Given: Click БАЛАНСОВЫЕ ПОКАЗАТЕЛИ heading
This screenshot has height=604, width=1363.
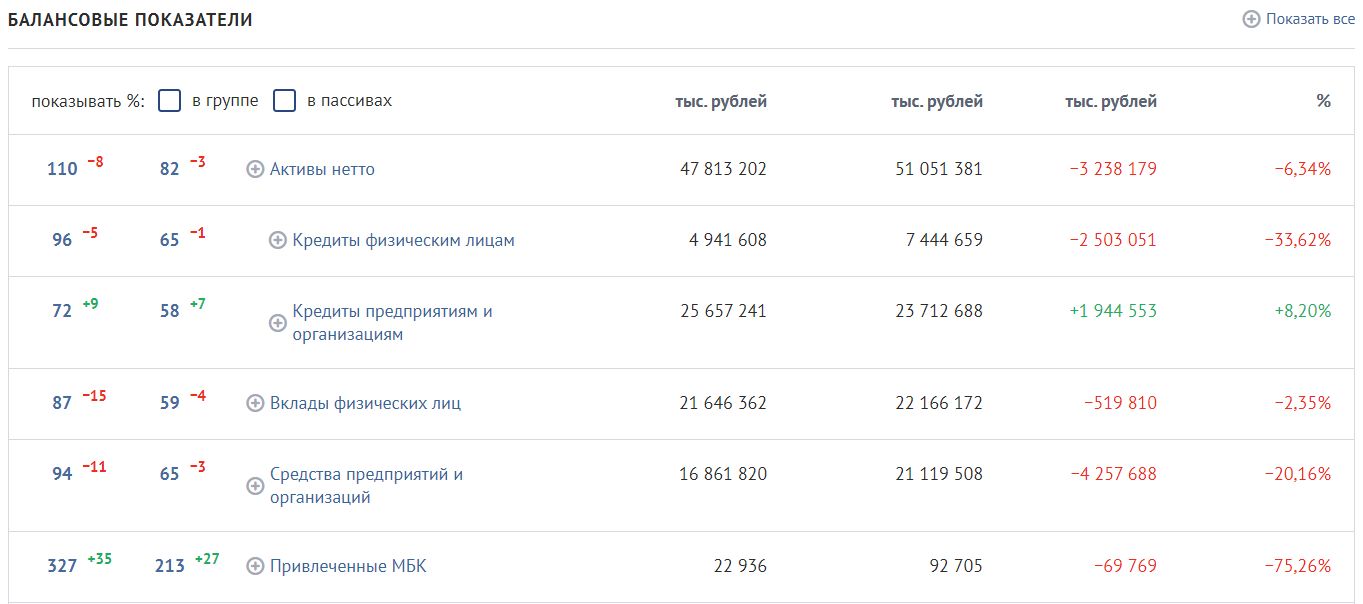Looking at the screenshot, I should click(x=130, y=20).
